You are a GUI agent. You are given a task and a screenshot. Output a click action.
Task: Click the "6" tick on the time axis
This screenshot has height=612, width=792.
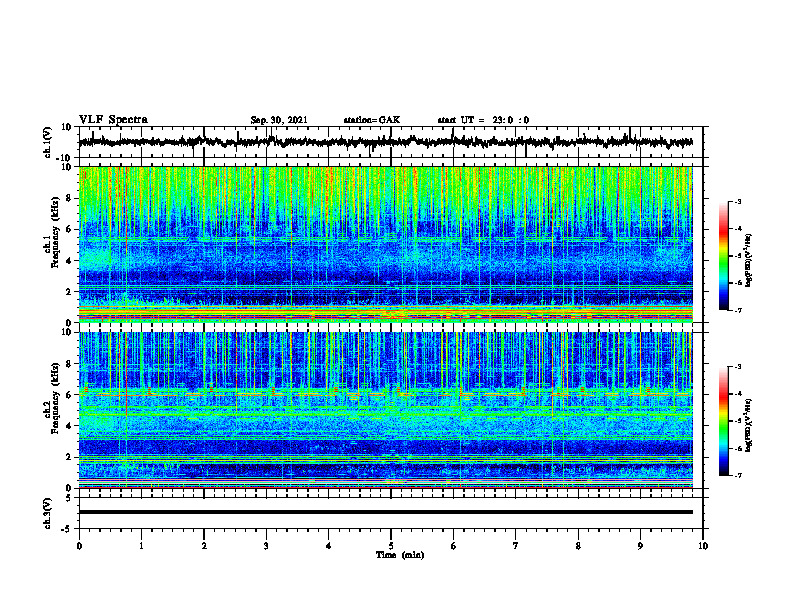click(454, 546)
